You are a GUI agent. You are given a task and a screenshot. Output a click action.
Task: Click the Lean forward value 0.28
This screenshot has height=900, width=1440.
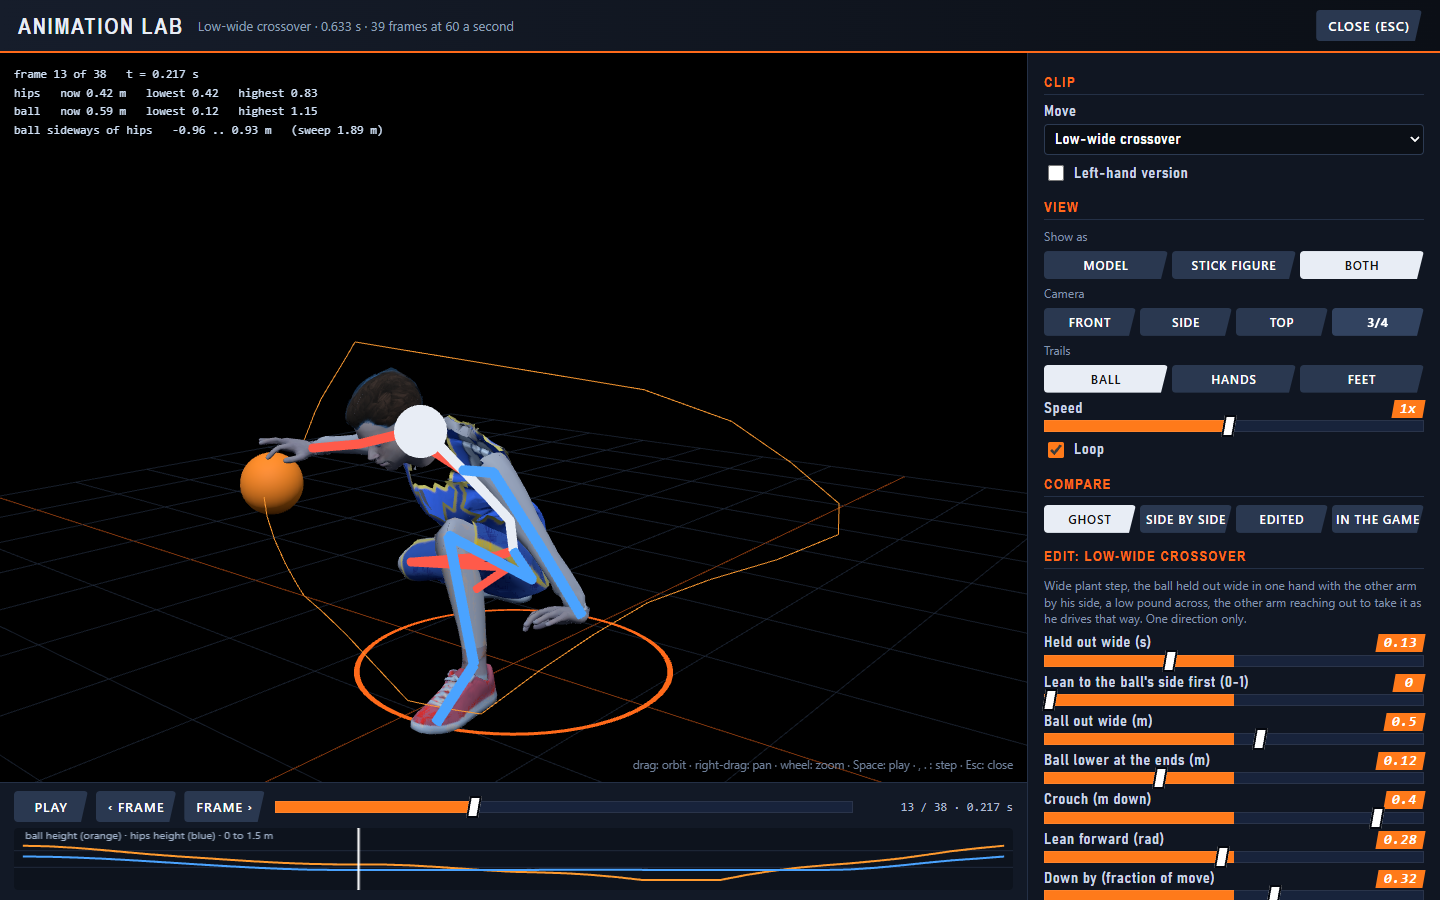coord(1400,840)
